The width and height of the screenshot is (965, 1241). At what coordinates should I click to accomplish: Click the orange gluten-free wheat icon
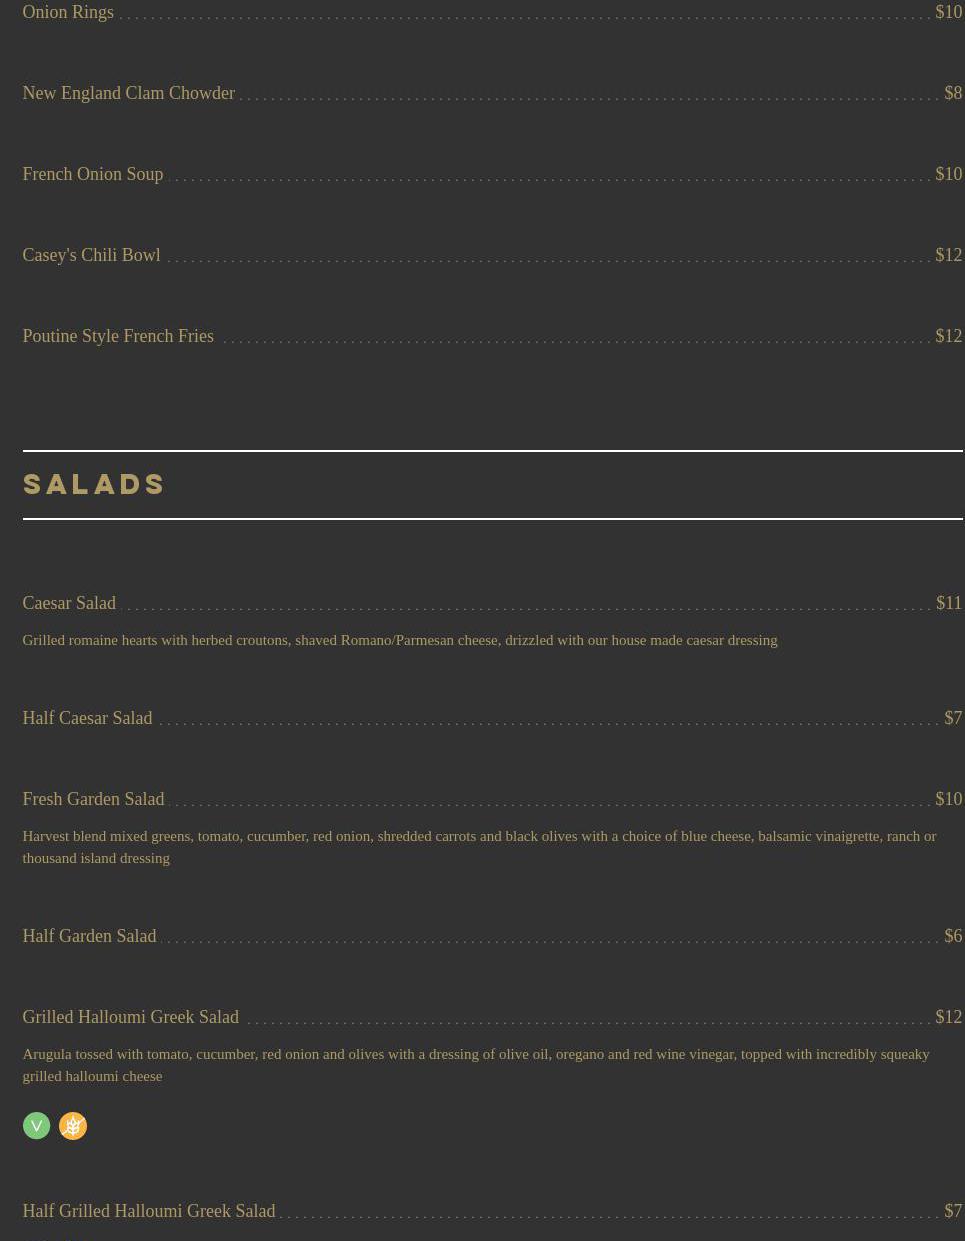coord(73,1126)
